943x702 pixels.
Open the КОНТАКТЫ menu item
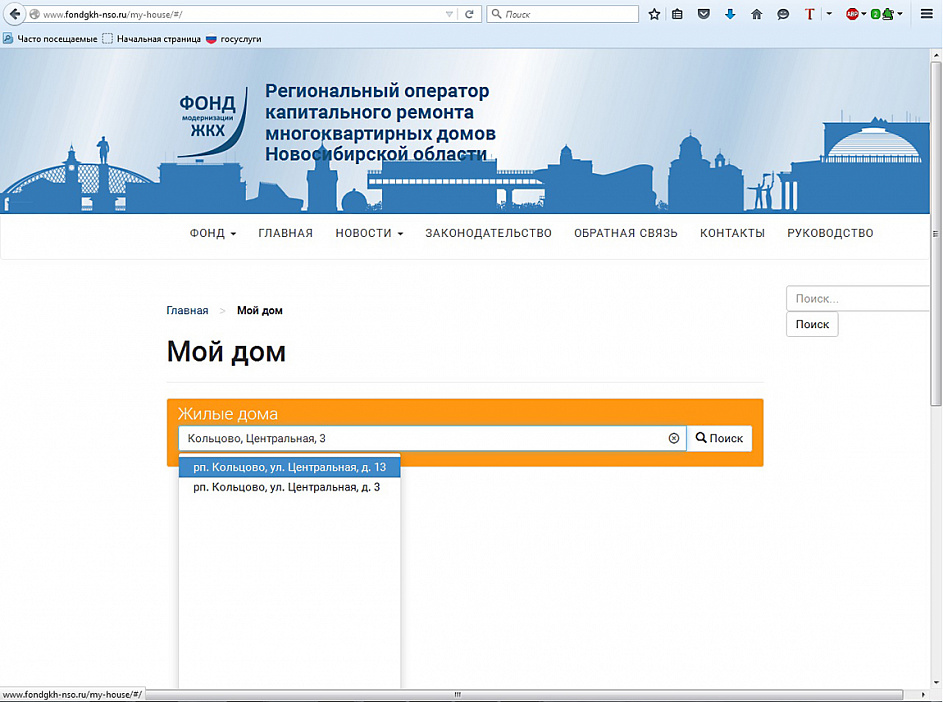pos(733,233)
